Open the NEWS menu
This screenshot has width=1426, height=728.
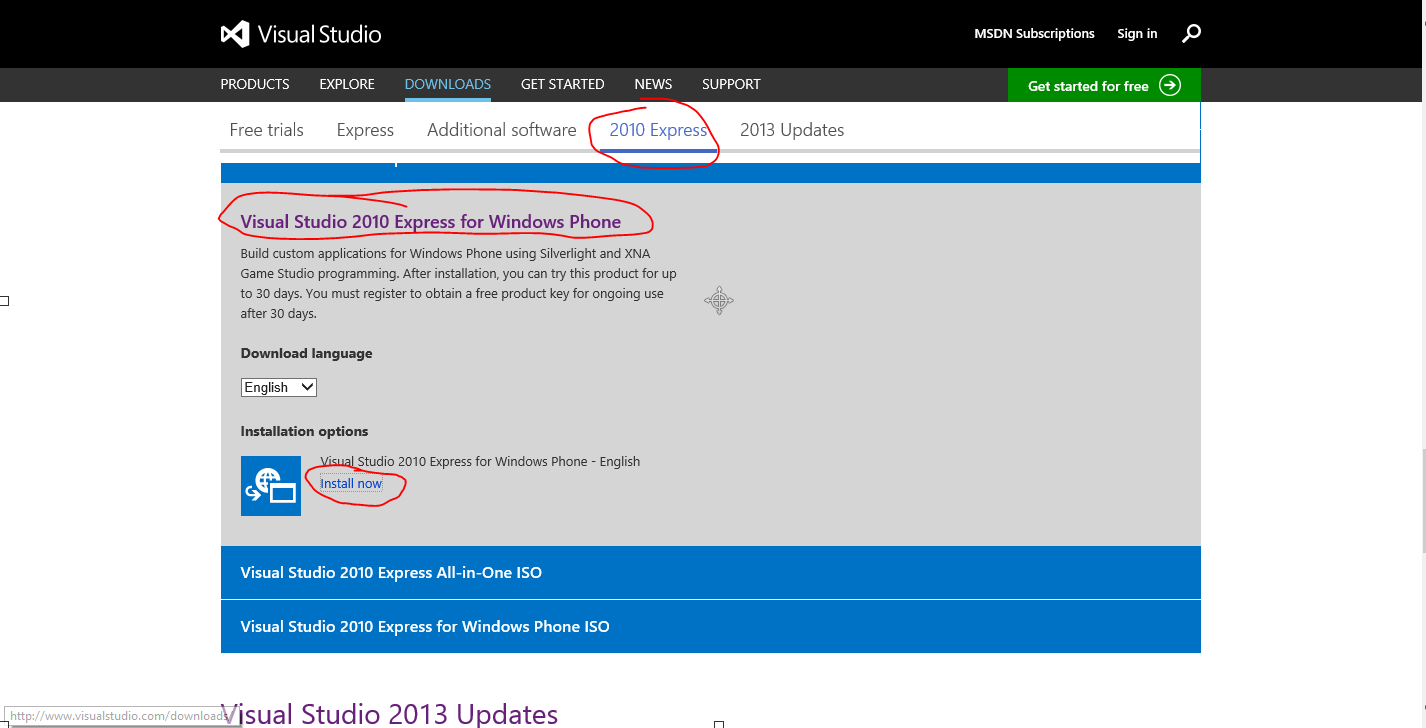click(653, 84)
